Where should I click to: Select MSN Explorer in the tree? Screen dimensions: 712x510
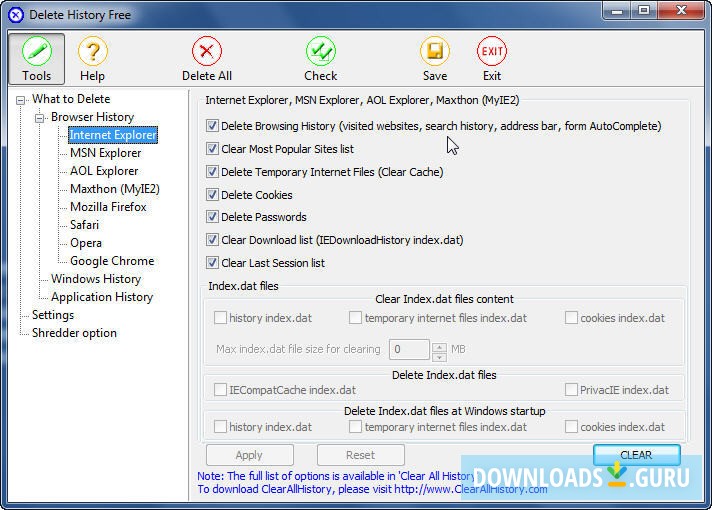pos(105,153)
